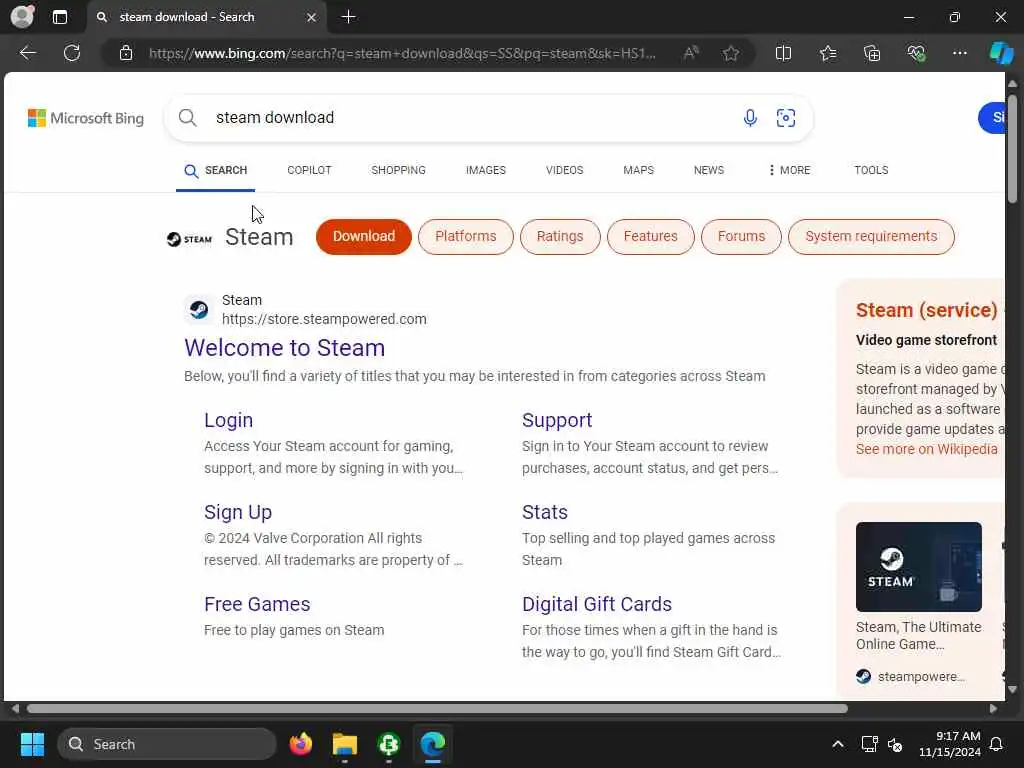Search using voice microphone icon
1024x768 pixels.
[750, 118]
